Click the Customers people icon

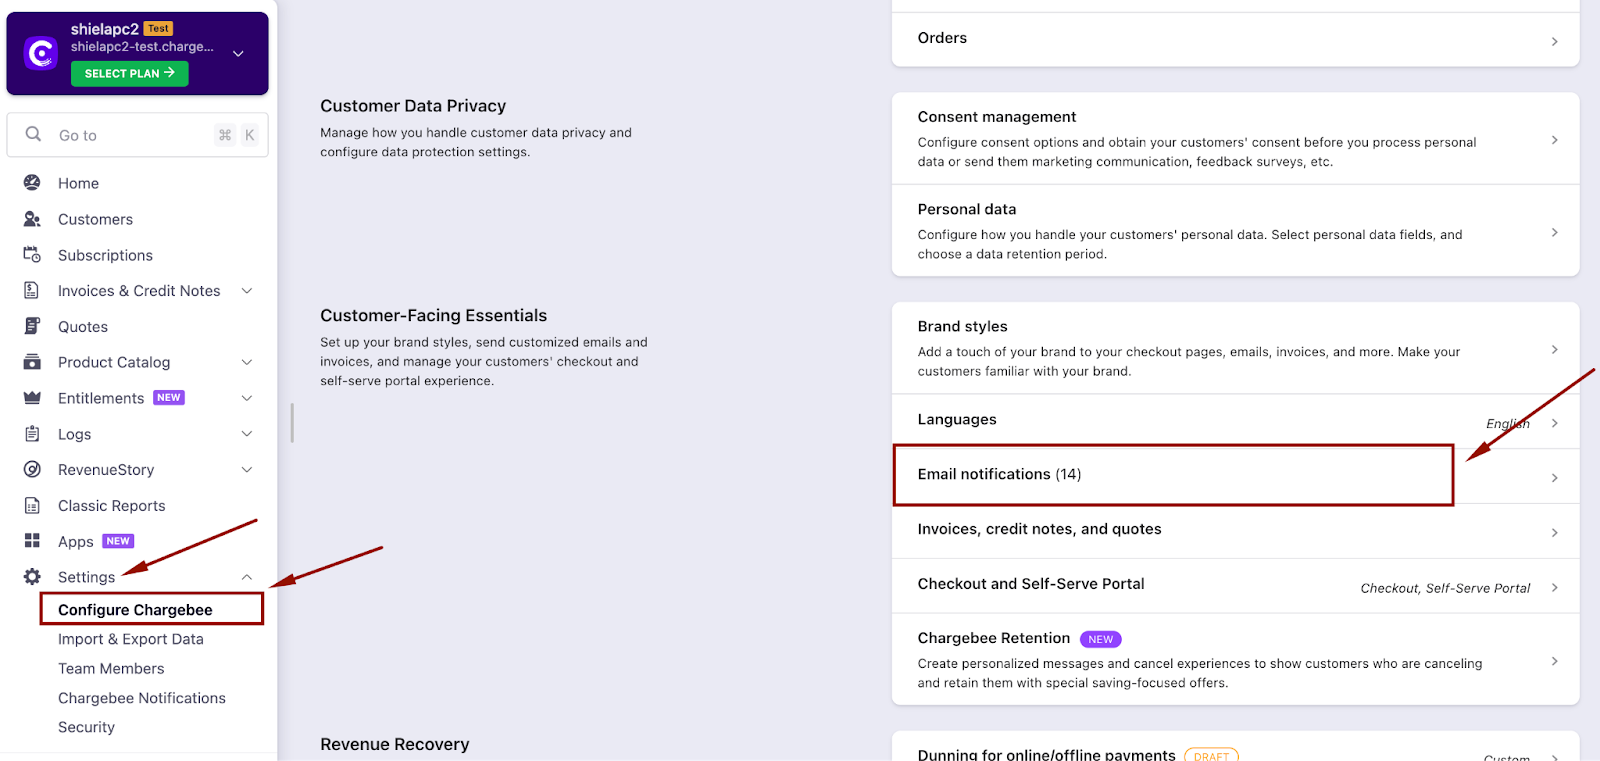(x=32, y=219)
